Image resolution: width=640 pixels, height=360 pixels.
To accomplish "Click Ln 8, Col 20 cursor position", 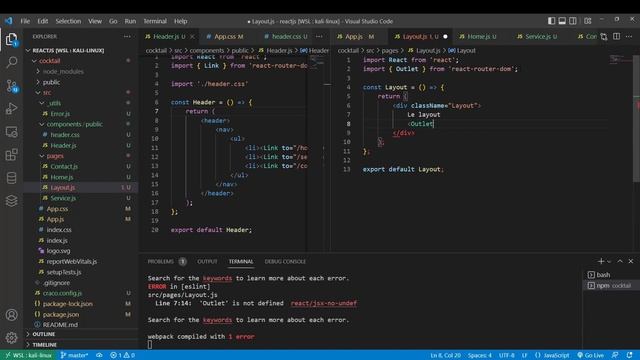I will point(445,355).
